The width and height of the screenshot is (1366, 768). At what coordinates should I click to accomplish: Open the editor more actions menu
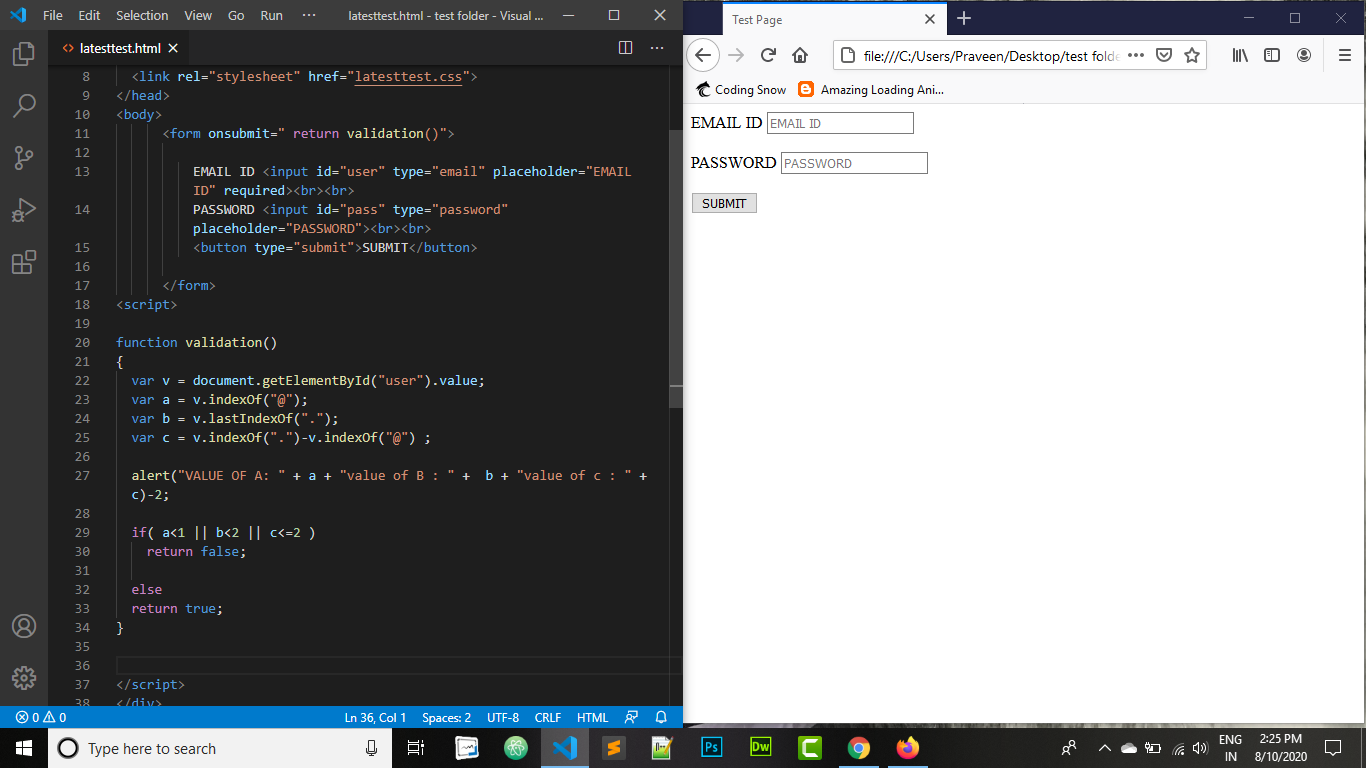click(x=657, y=47)
